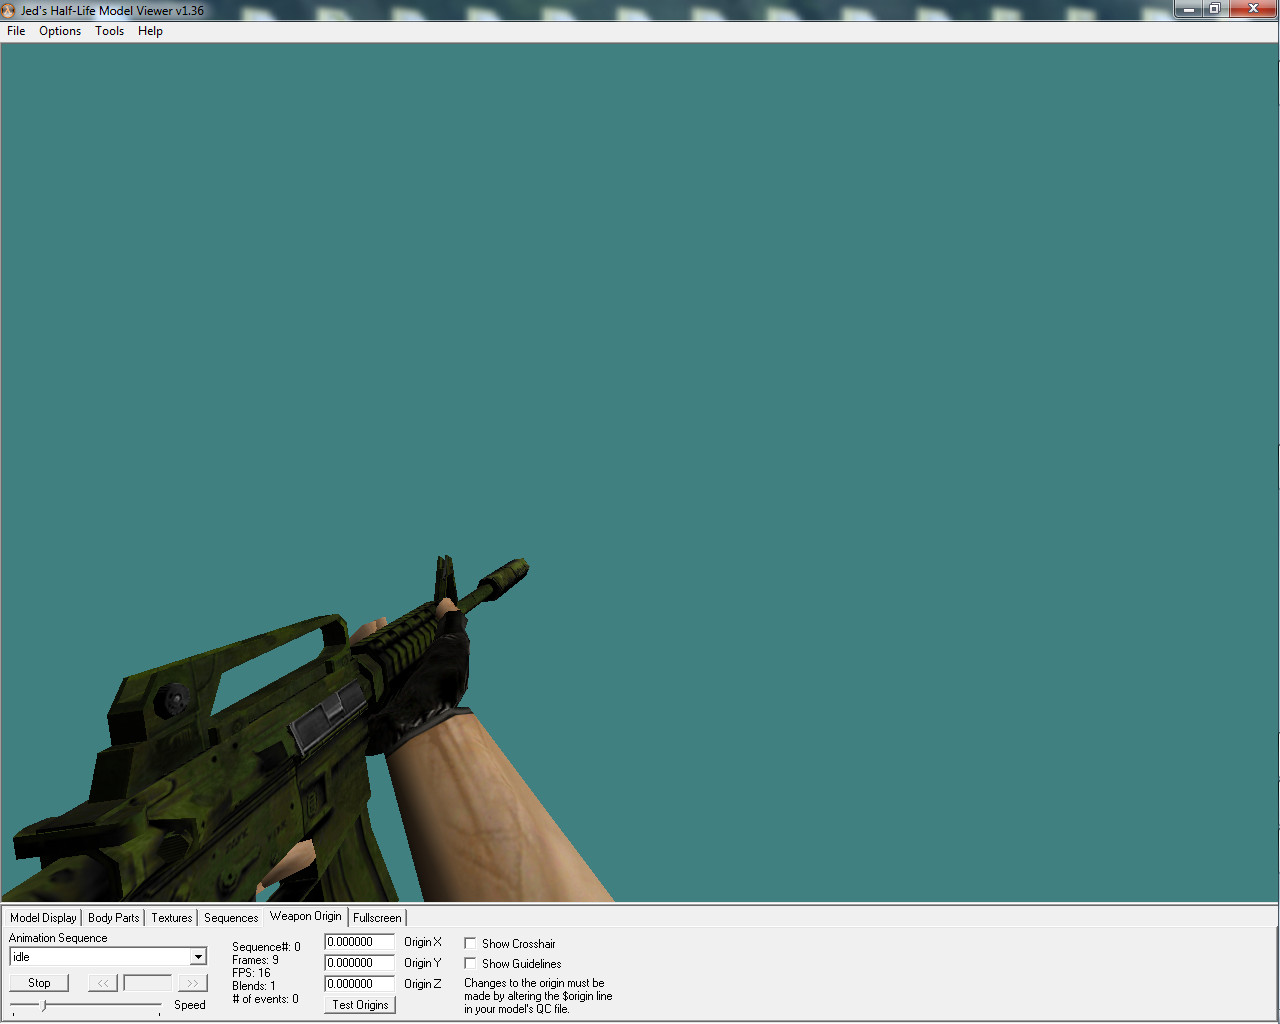Step to next frame with >> button

click(192, 982)
